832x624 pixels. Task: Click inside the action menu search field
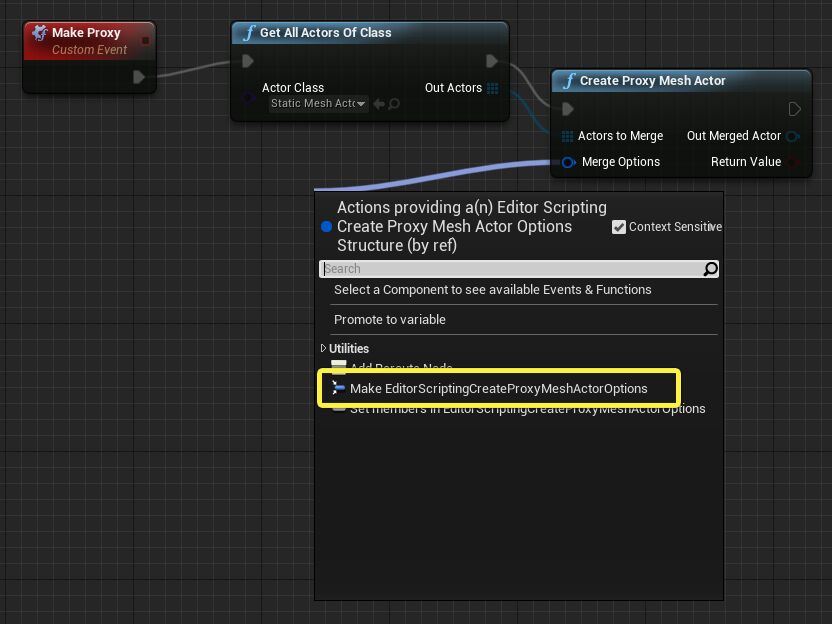(x=500, y=268)
